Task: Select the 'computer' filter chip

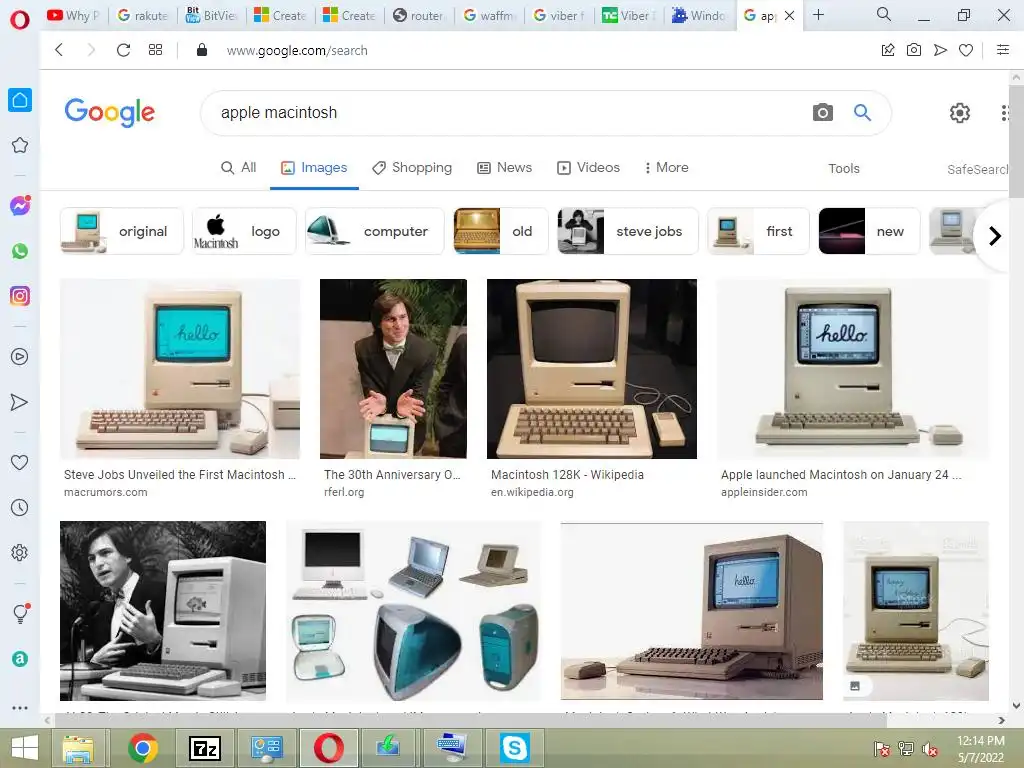Action: (x=374, y=231)
